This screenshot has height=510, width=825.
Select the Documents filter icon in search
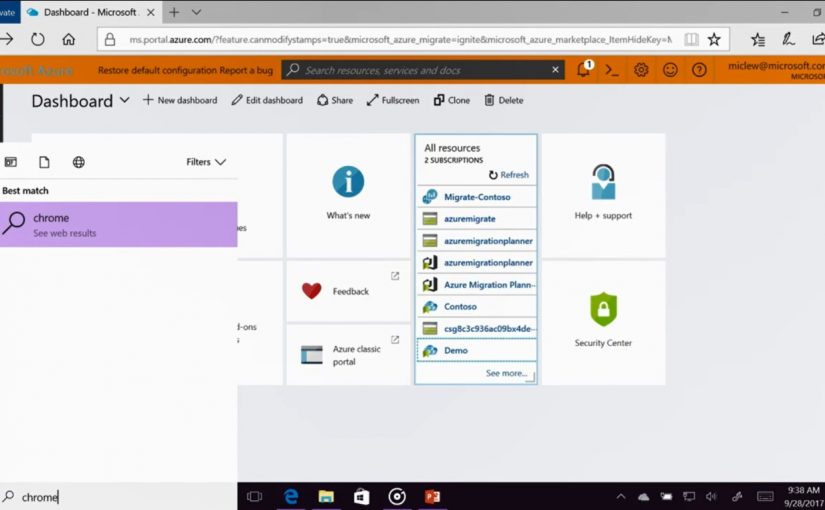(x=44, y=162)
